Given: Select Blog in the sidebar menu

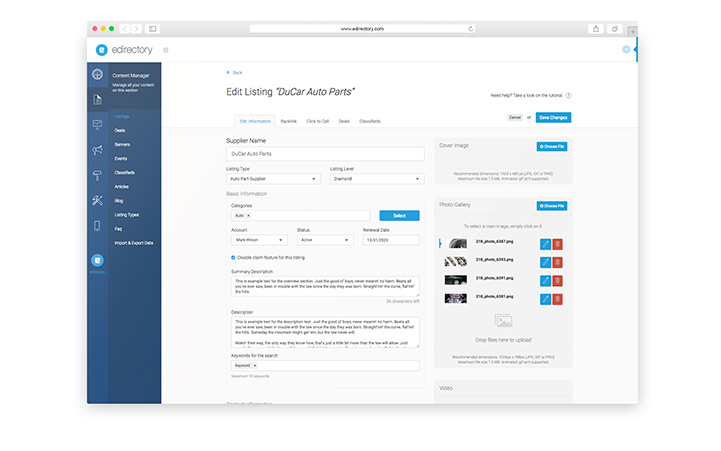Looking at the screenshot, I should [119, 201].
